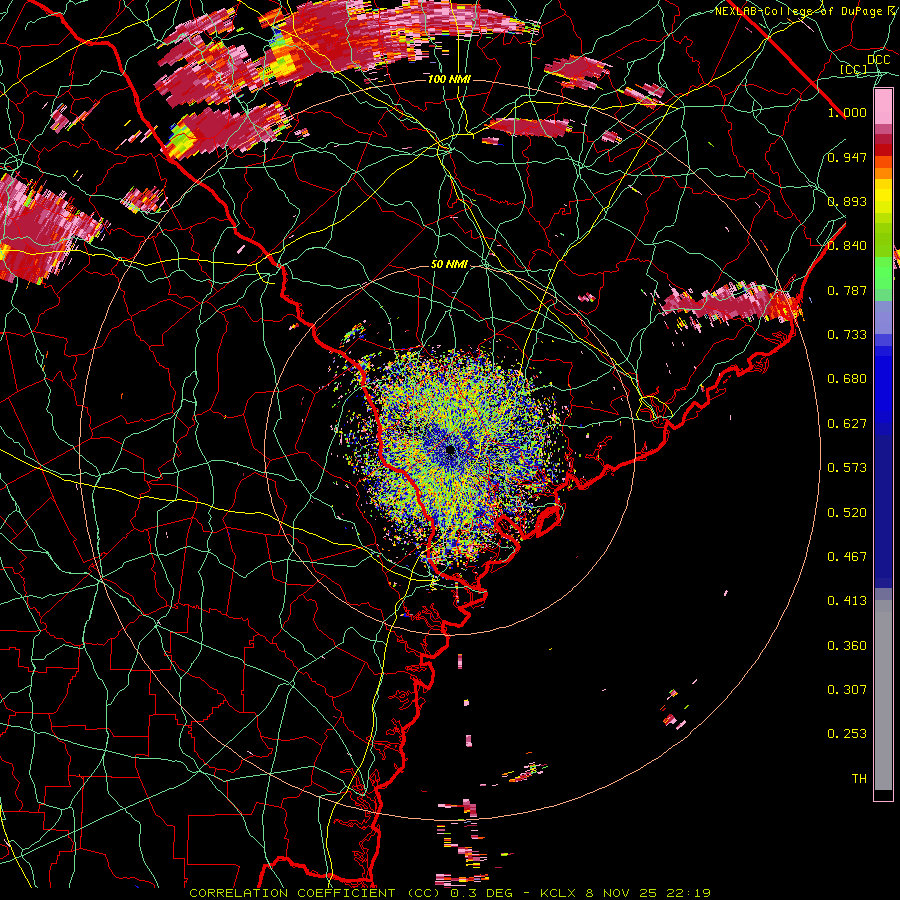The width and height of the screenshot is (900, 900).
Task: Click the 1.000 color scale value
Action: 847,112
